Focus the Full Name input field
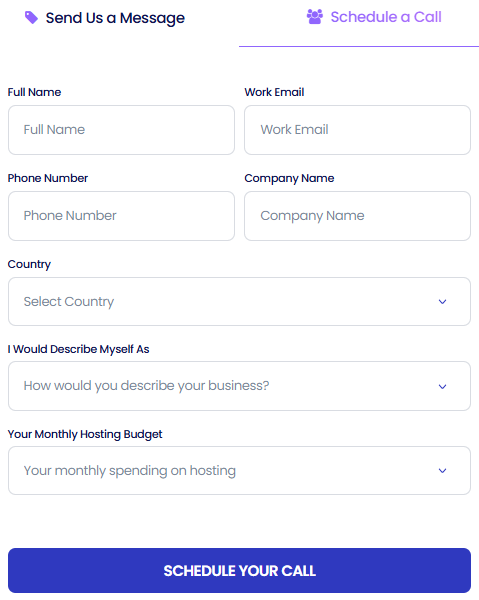This screenshot has width=479, height=600. (x=121, y=130)
